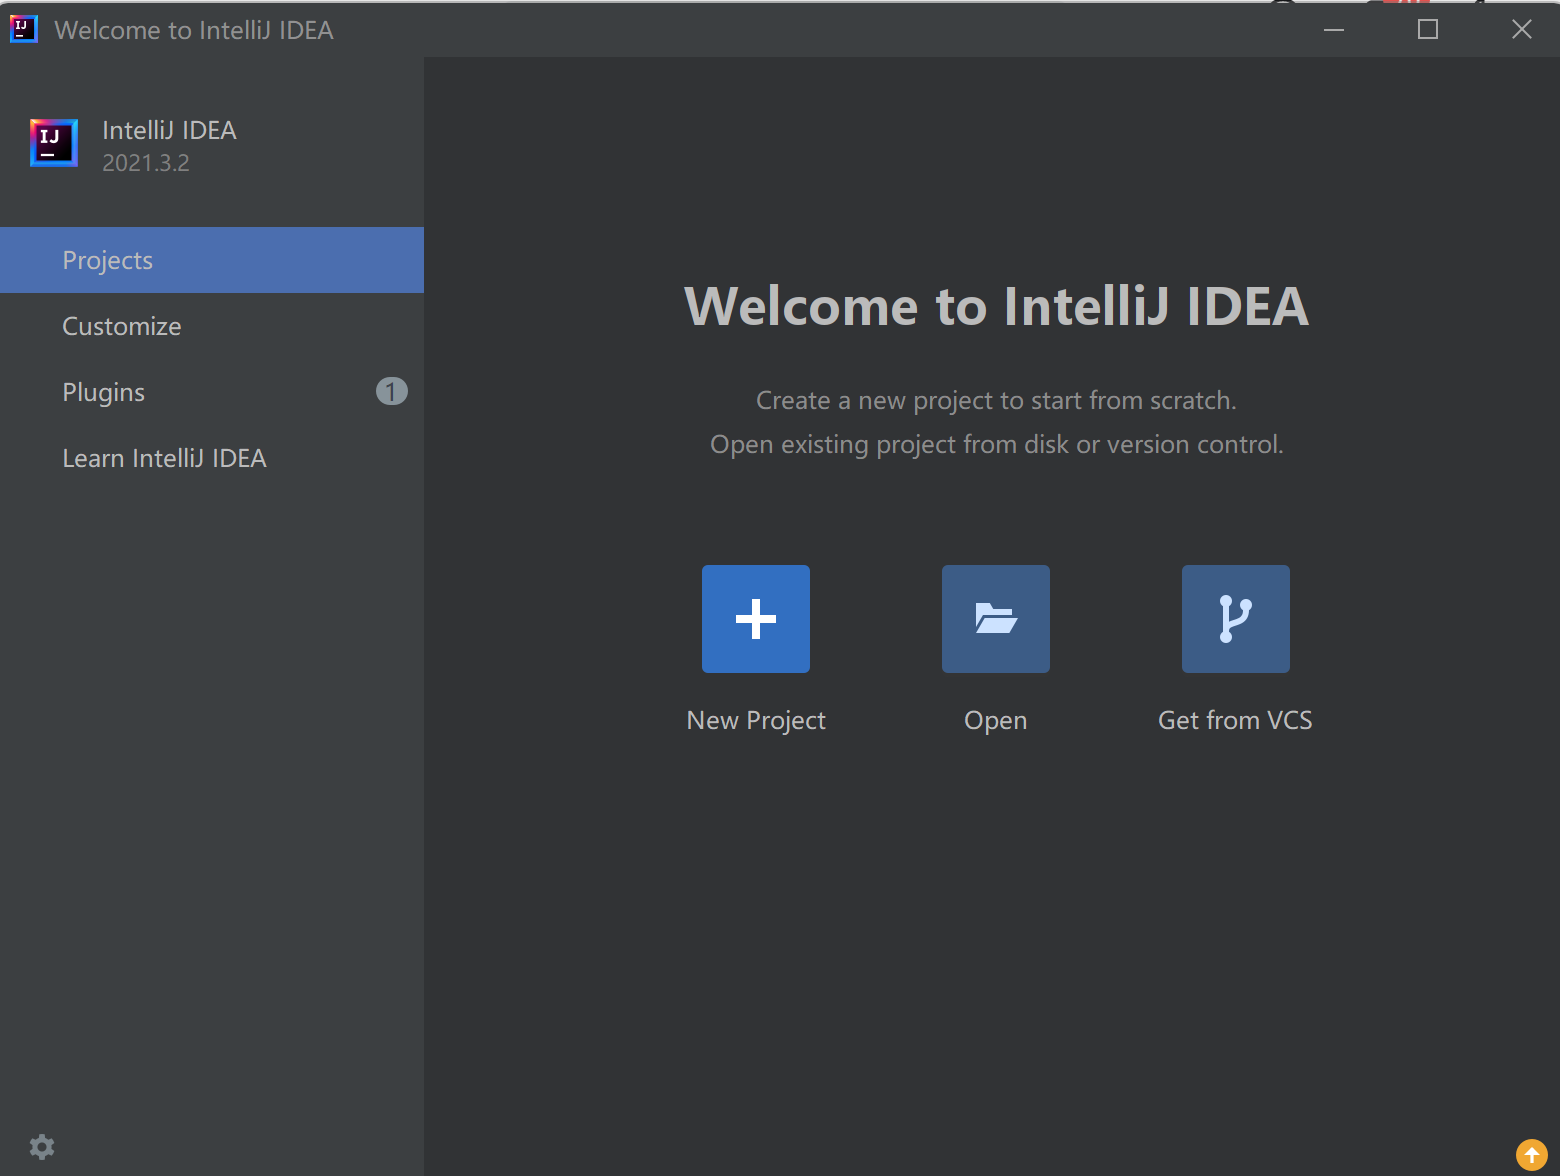This screenshot has width=1560, height=1176.
Task: Click 'Create a new project to start from scratch.'
Action: click(x=996, y=400)
